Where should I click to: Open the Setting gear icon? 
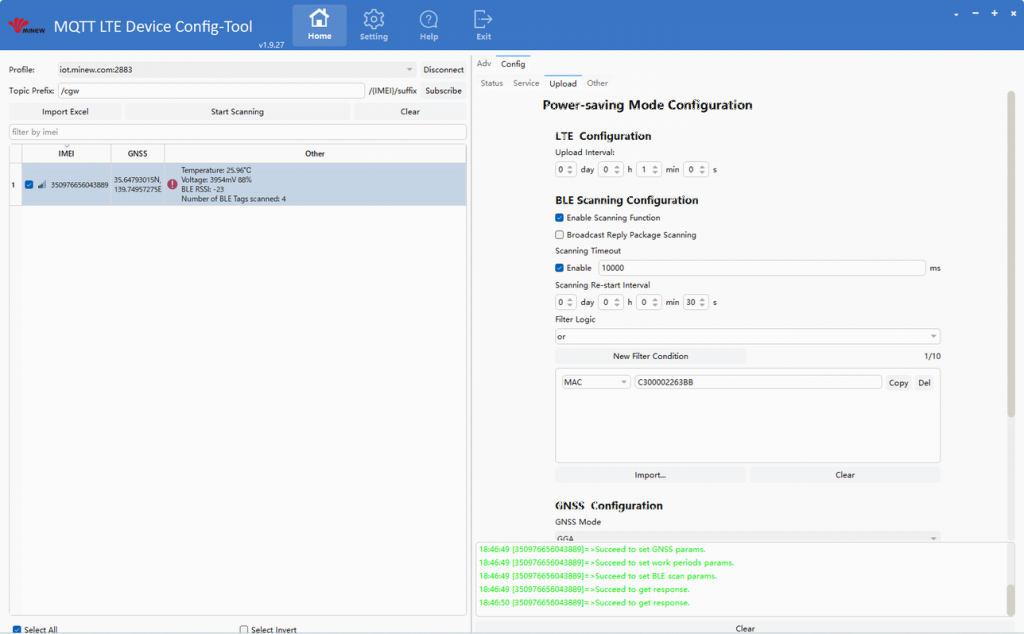pos(374,25)
